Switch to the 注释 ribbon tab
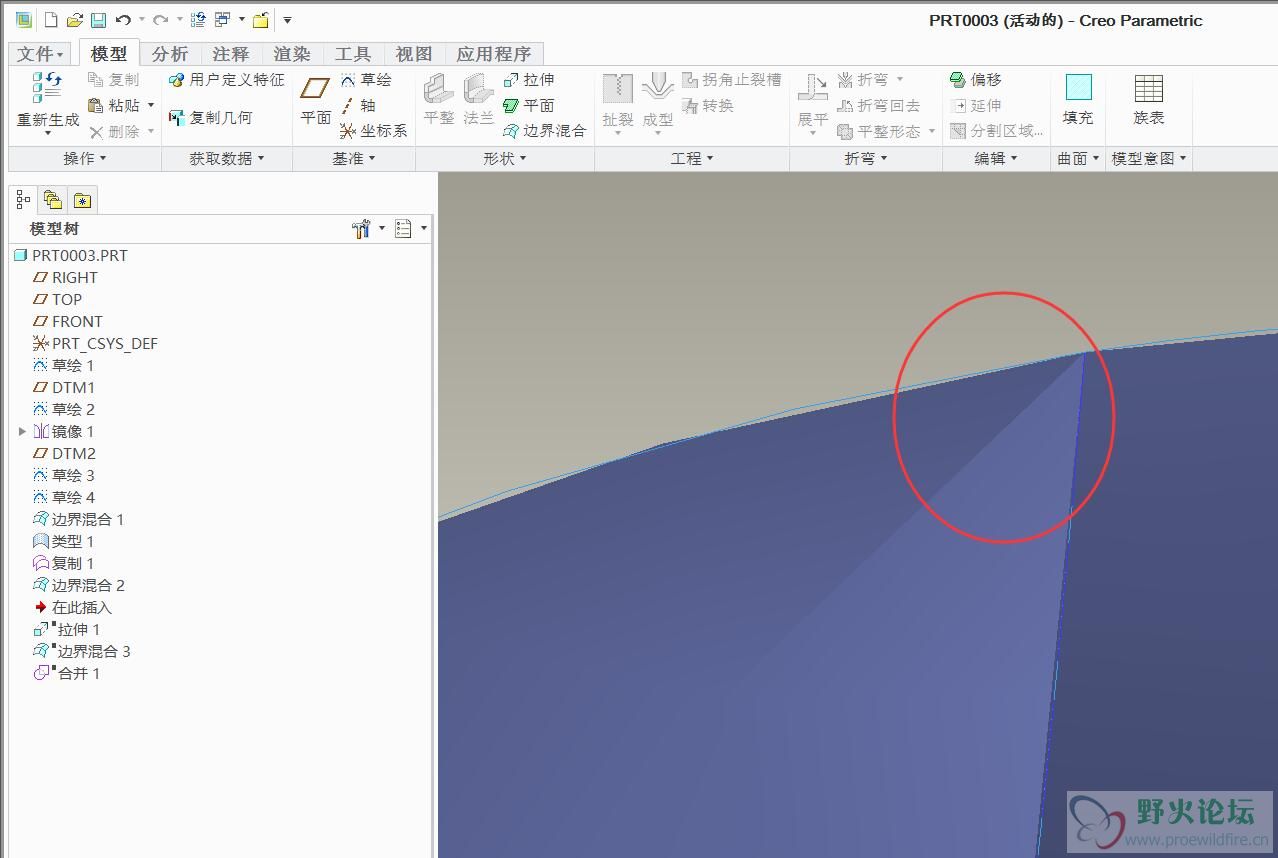 point(231,54)
